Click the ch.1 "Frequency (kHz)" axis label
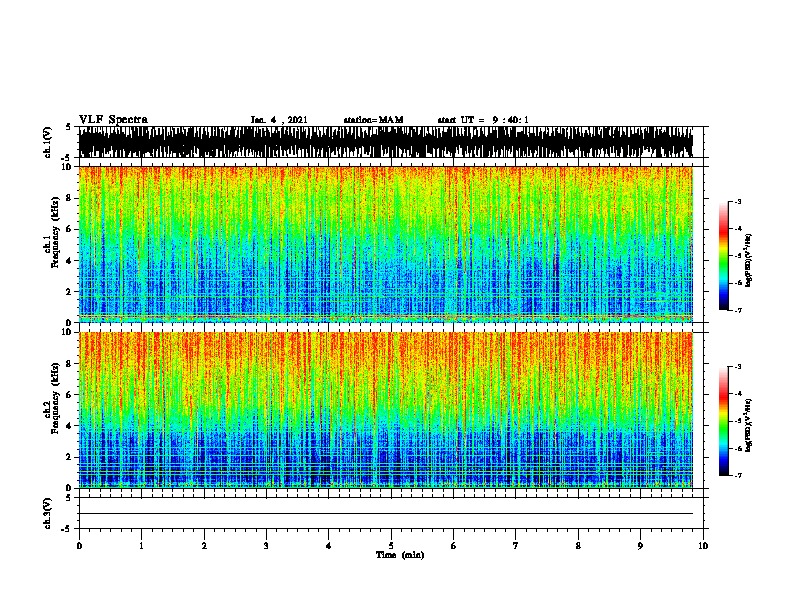Screen dimensions: 792x612 tap(55, 232)
